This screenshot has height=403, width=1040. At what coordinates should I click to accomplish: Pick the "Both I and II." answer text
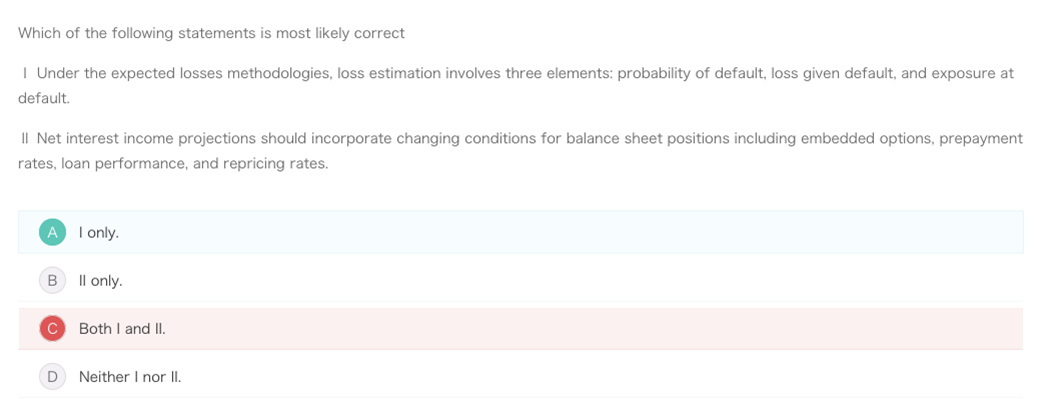point(122,329)
